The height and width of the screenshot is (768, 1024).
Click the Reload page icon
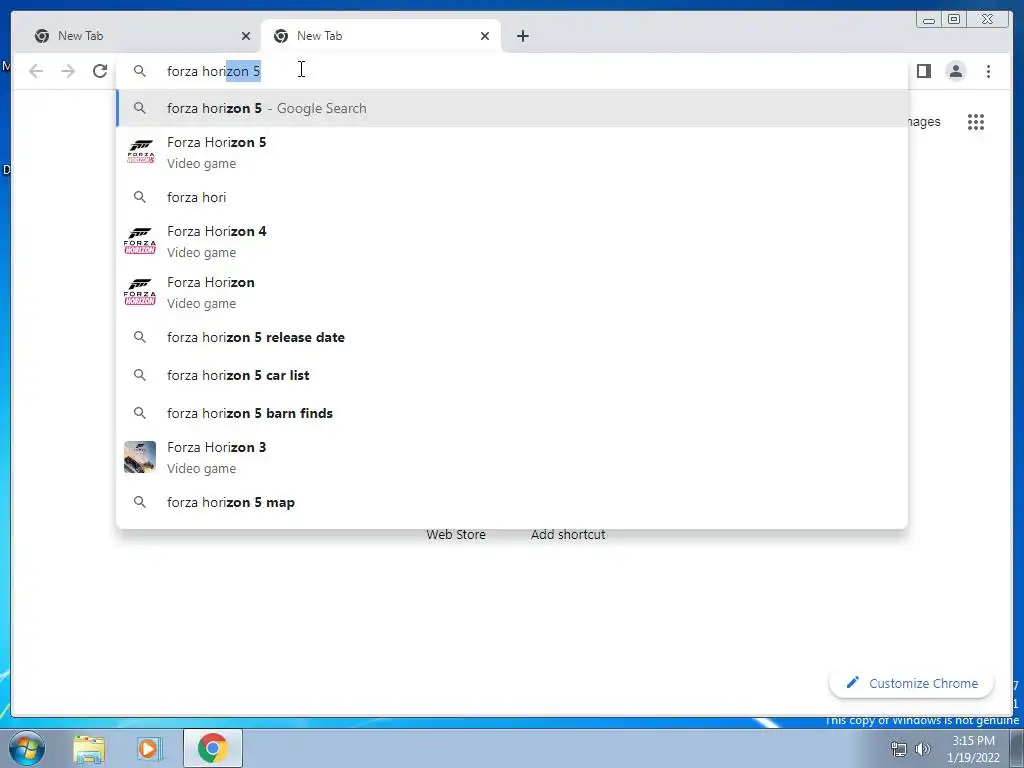(100, 71)
